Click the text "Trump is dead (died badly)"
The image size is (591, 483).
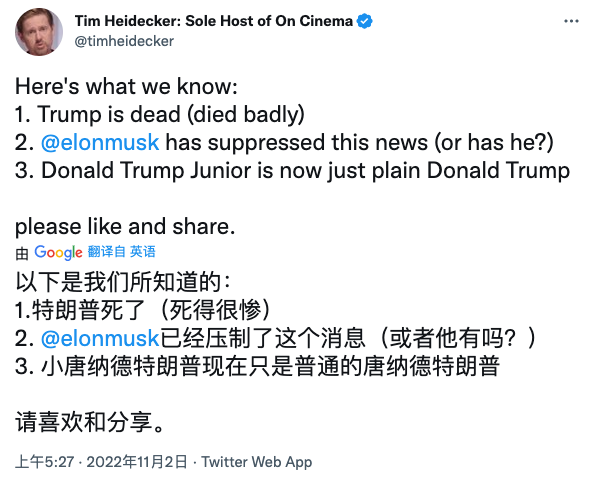coord(171,115)
